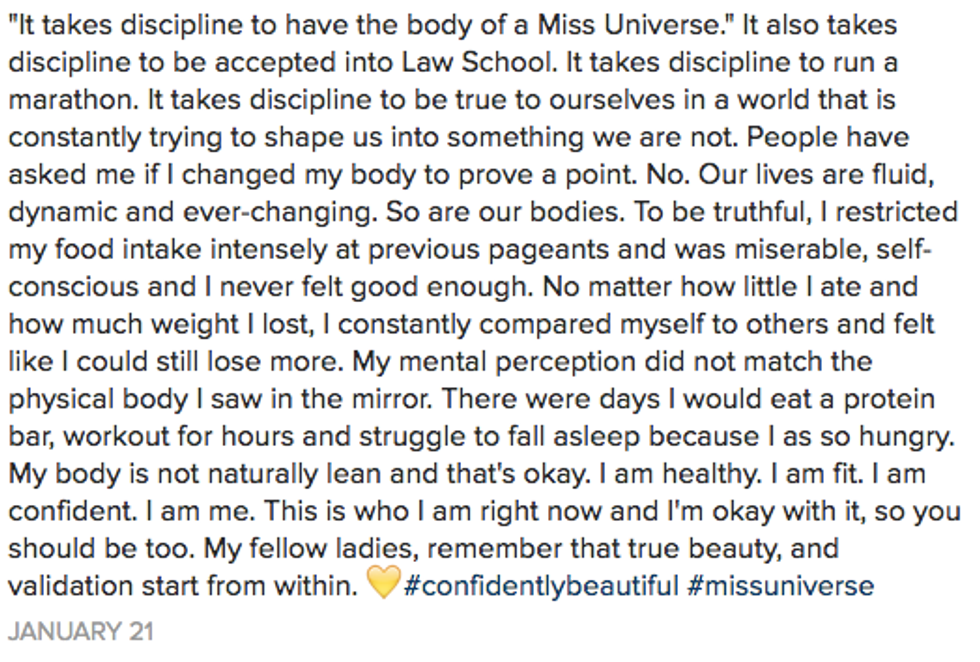The image size is (980, 662).
Task: Click the word "naturally" in the caption
Action: [x=254, y=473]
